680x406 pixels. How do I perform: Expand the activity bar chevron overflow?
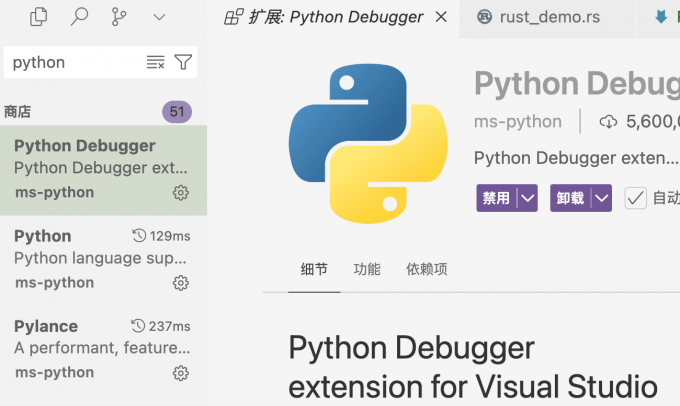coord(159,16)
